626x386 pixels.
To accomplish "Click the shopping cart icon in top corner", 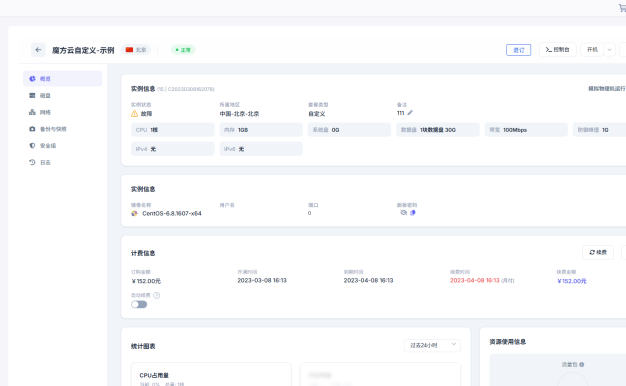I will tap(622, 8).
